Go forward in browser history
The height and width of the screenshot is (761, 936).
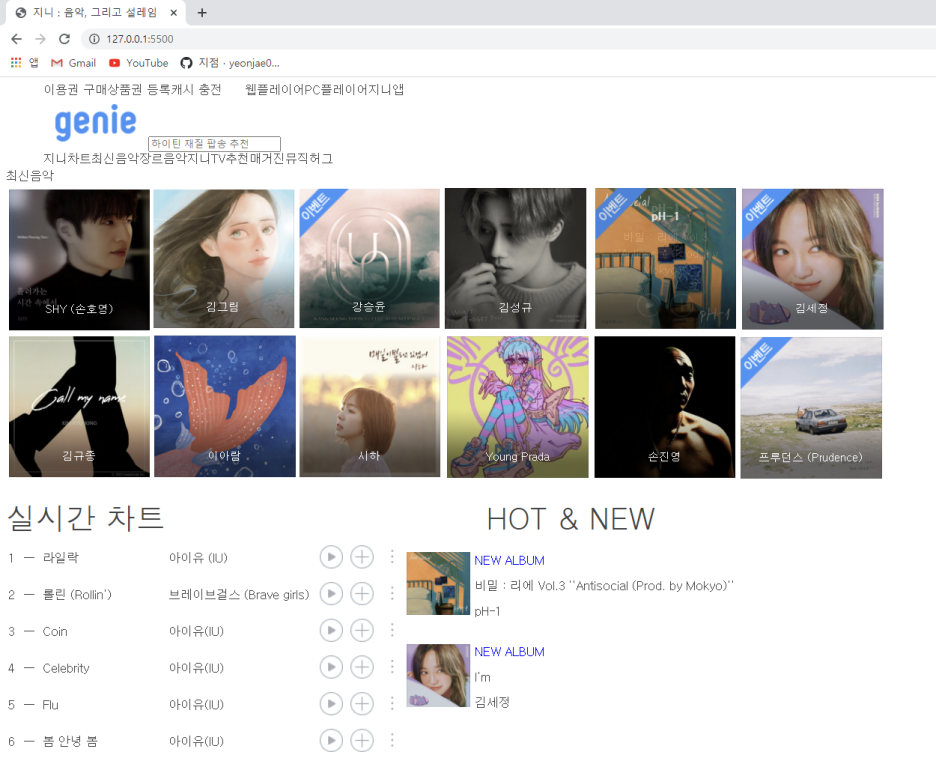(40, 39)
